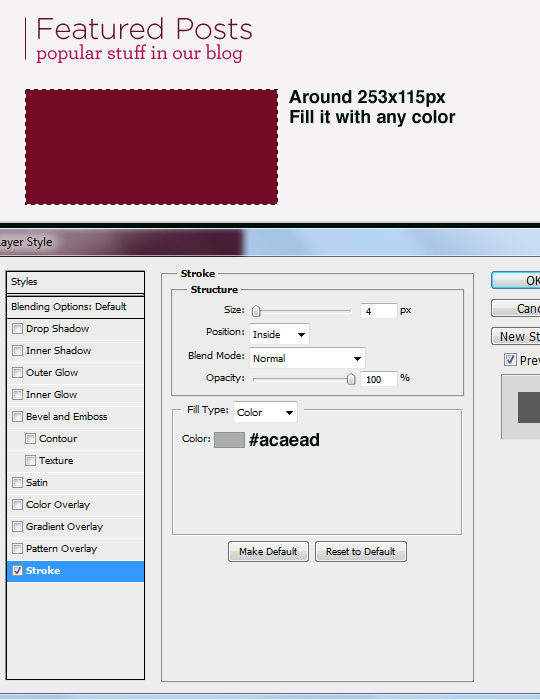The width and height of the screenshot is (540, 700).
Task: Click the Make Default button
Action: pos(268,552)
